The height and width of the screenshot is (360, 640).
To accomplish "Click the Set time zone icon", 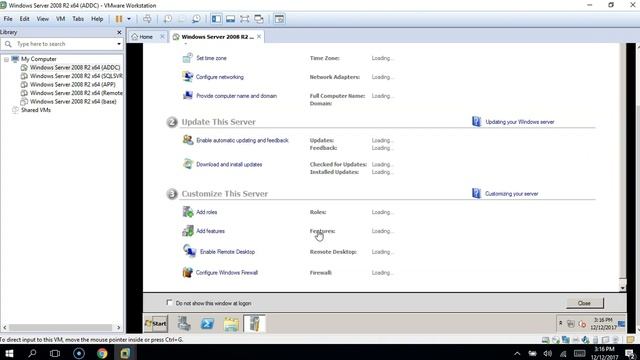I will pyautogui.click(x=187, y=58).
